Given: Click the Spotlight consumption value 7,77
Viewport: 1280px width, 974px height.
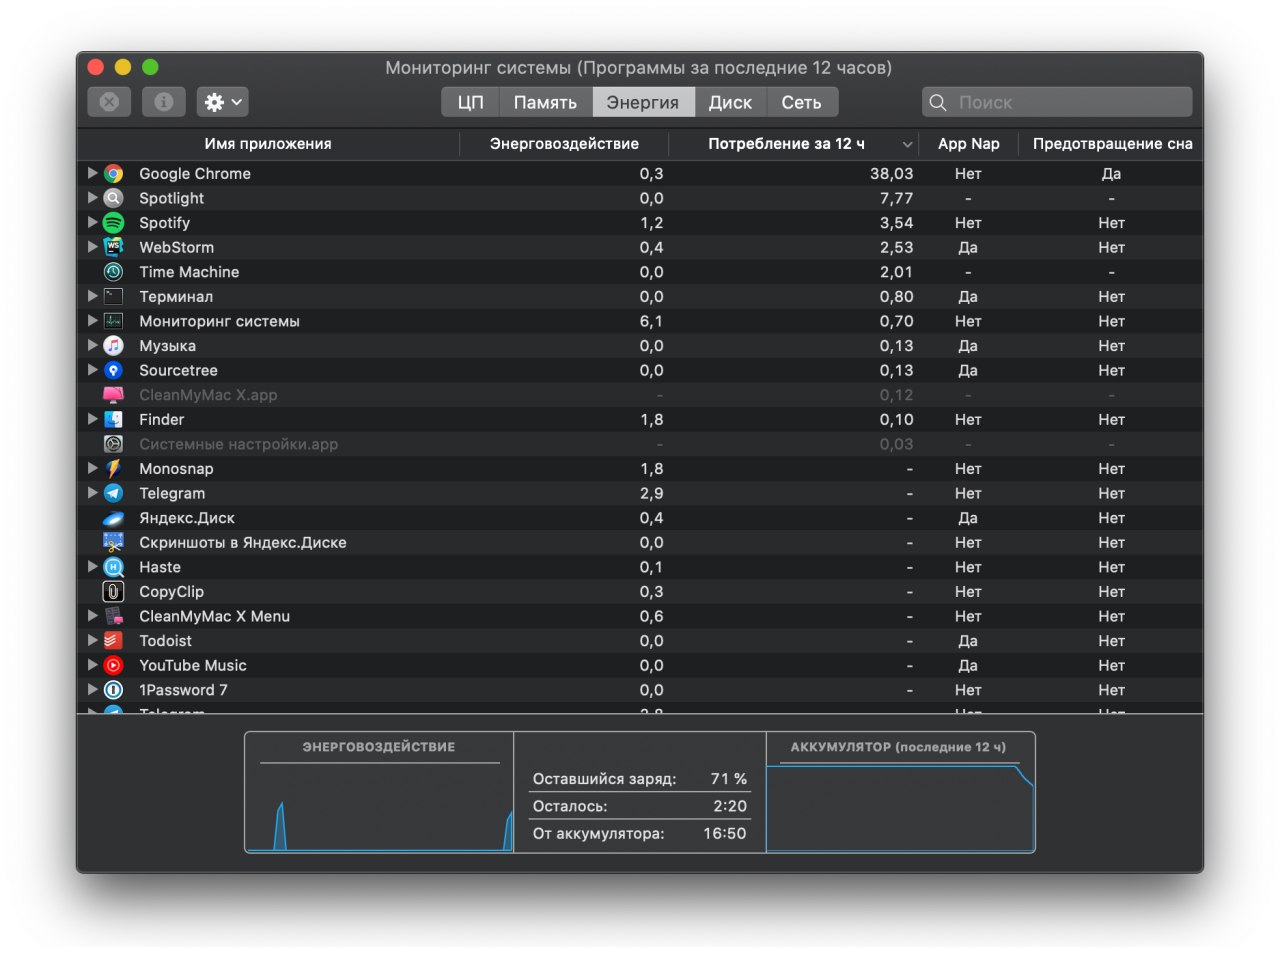Looking at the screenshot, I should [x=896, y=198].
